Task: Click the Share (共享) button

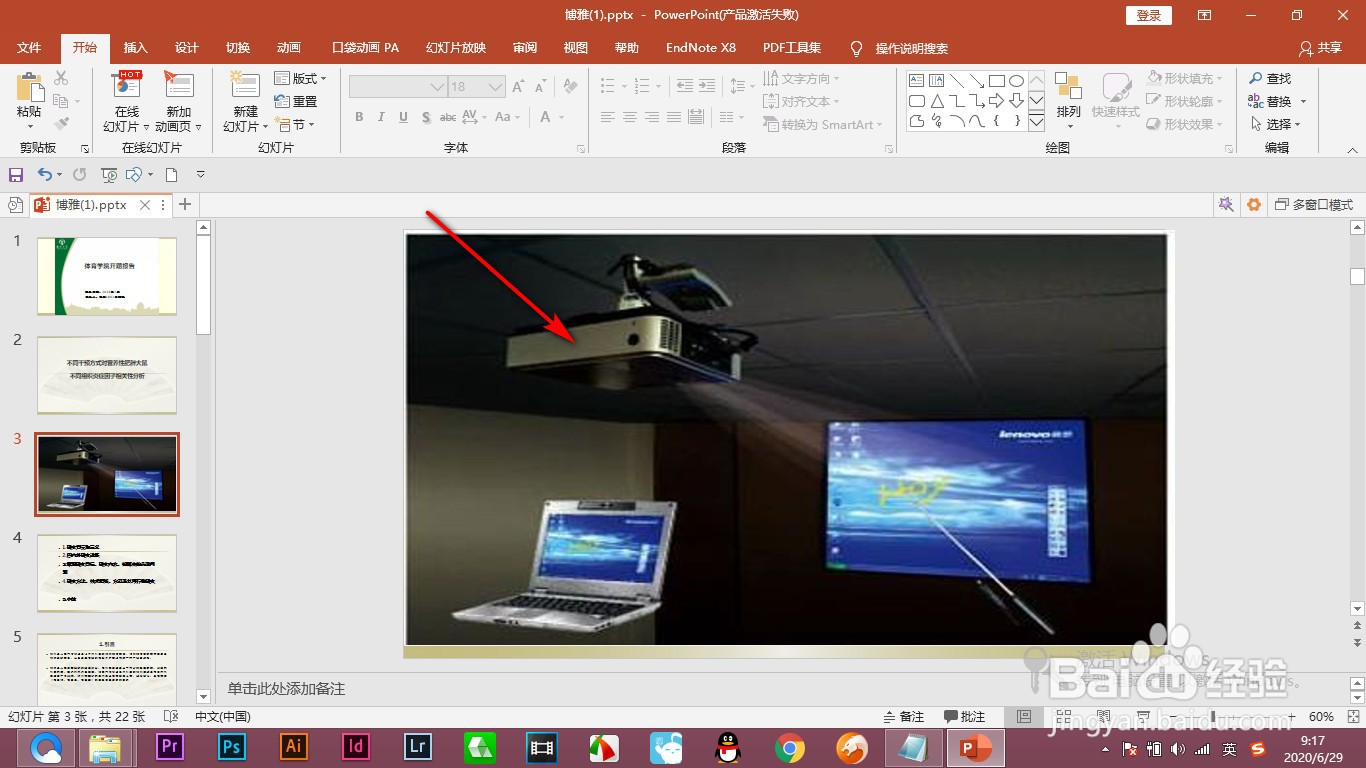Action: point(1320,48)
